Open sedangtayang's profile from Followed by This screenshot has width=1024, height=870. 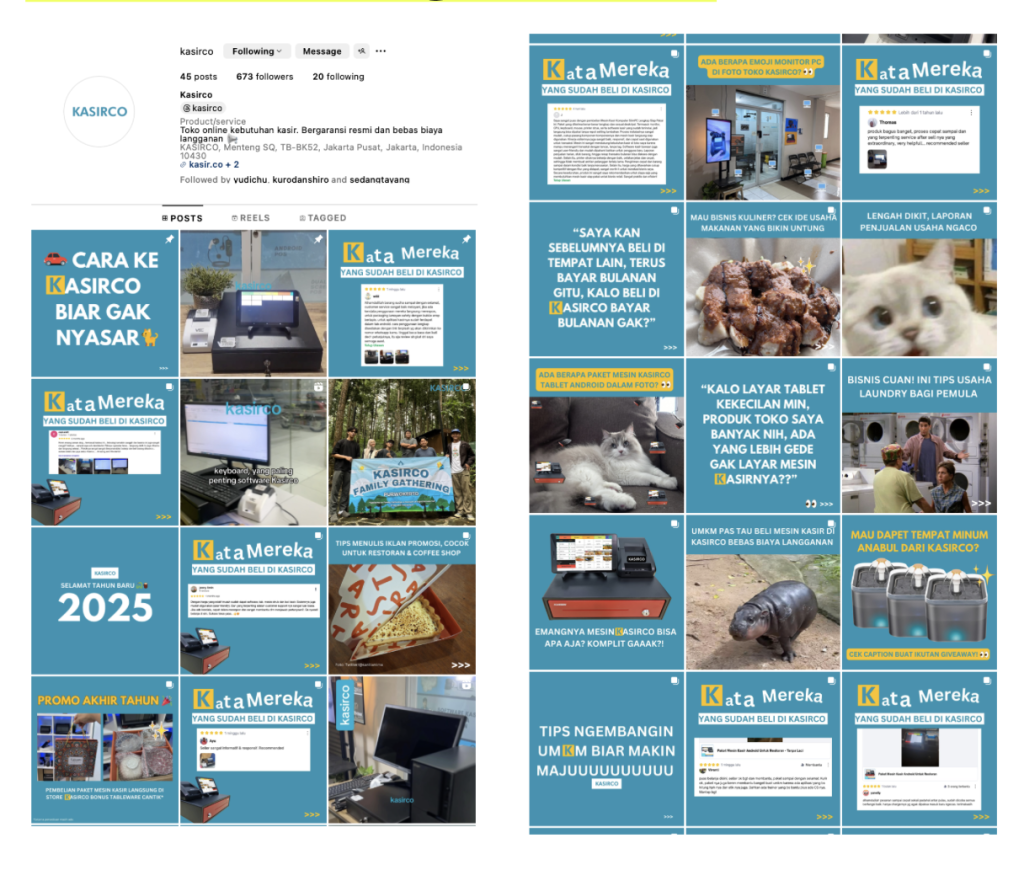(x=379, y=180)
